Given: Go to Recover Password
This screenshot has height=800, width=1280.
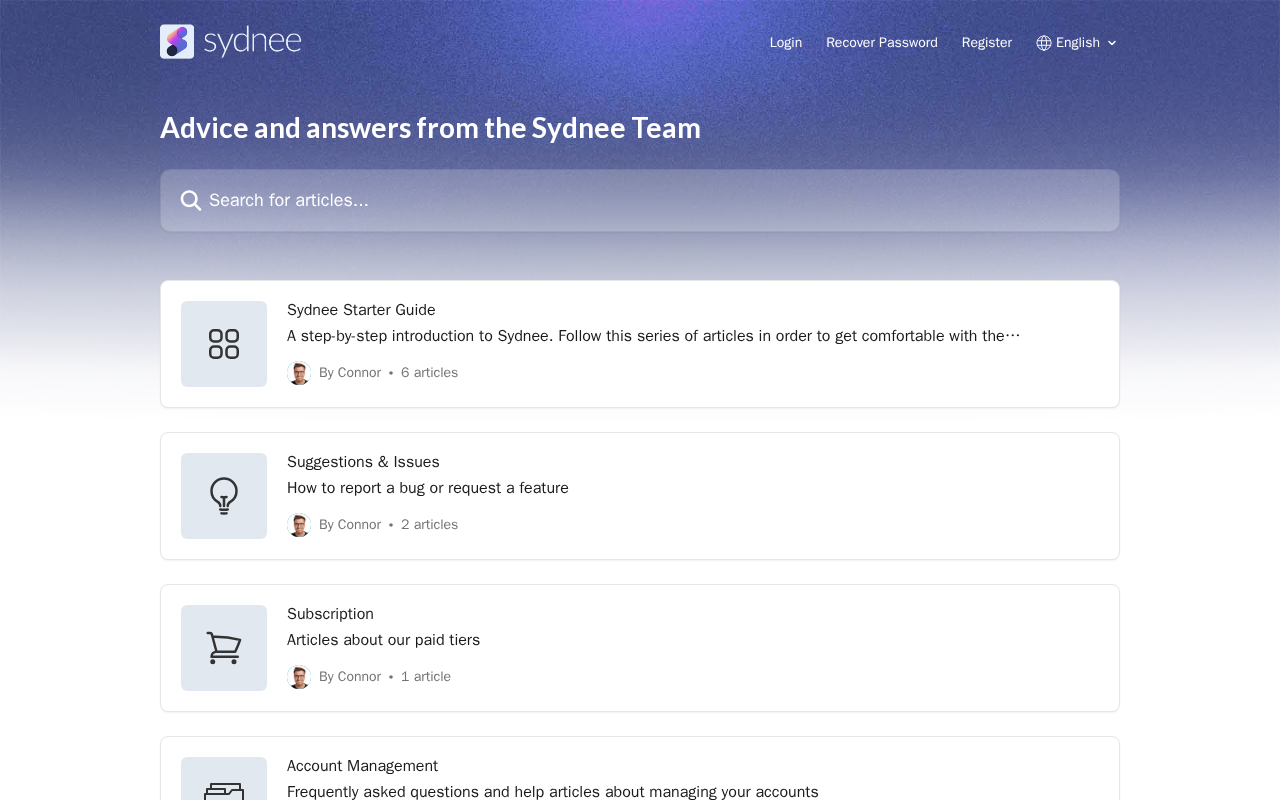Looking at the screenshot, I should coord(881,43).
